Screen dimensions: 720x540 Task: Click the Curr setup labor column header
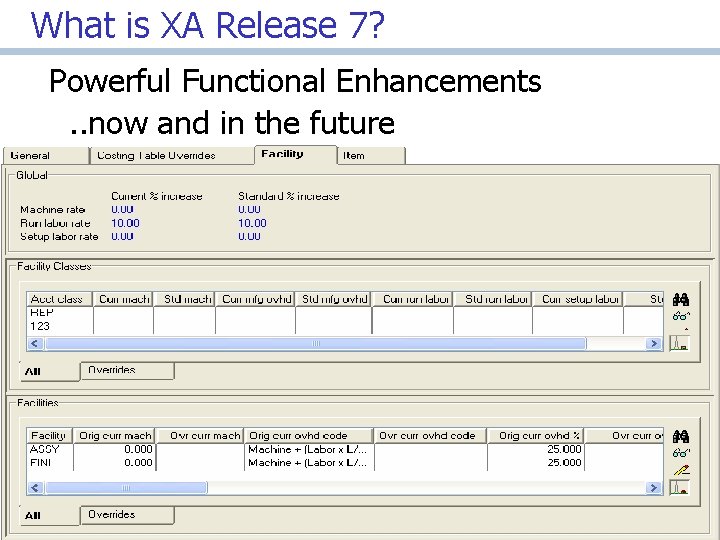pos(578,299)
